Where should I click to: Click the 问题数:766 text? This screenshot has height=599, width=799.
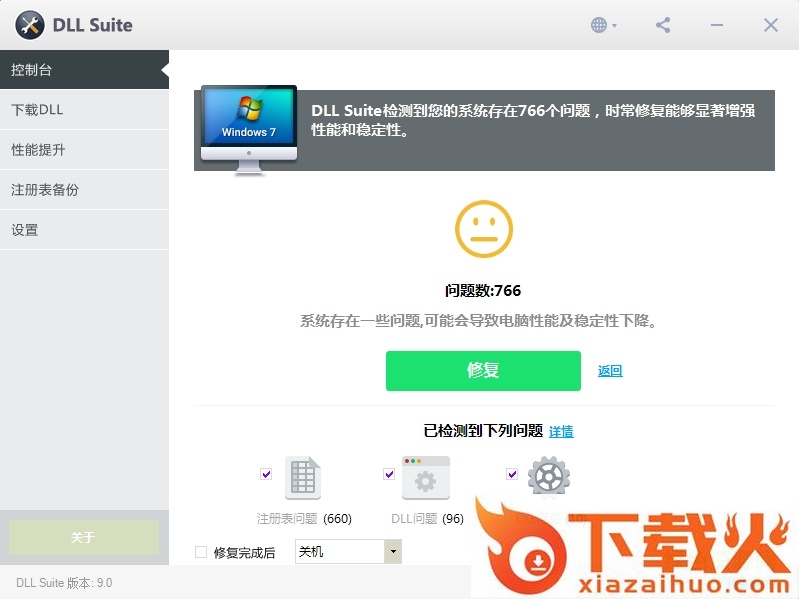coord(483,290)
